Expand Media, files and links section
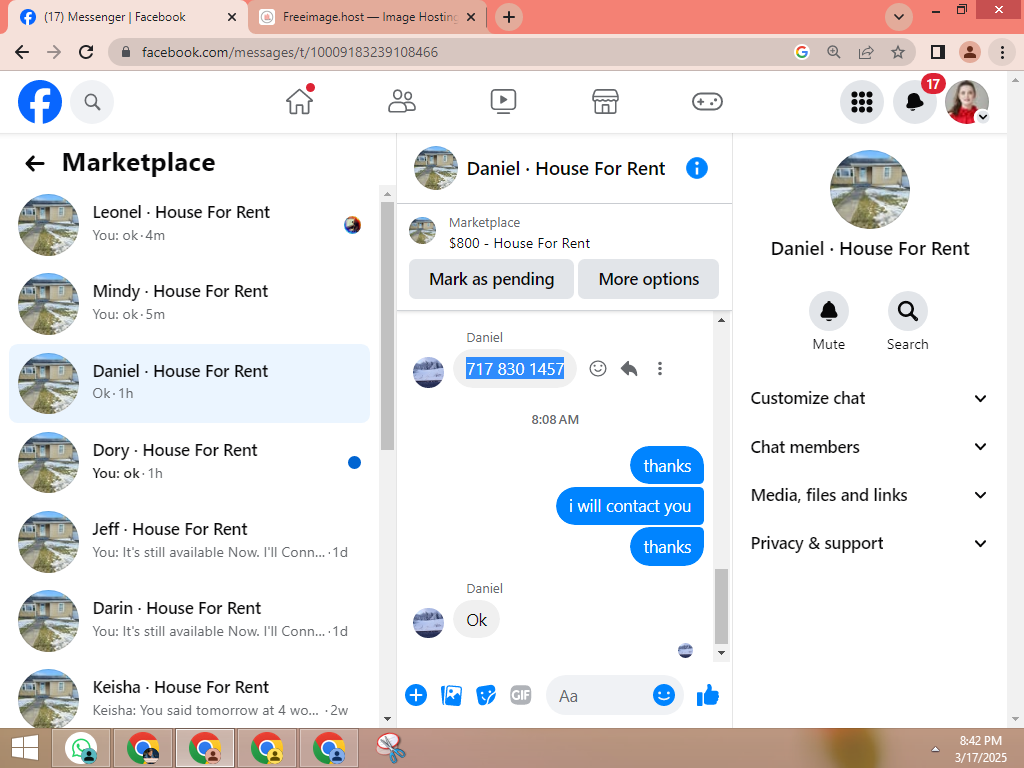 tap(869, 495)
